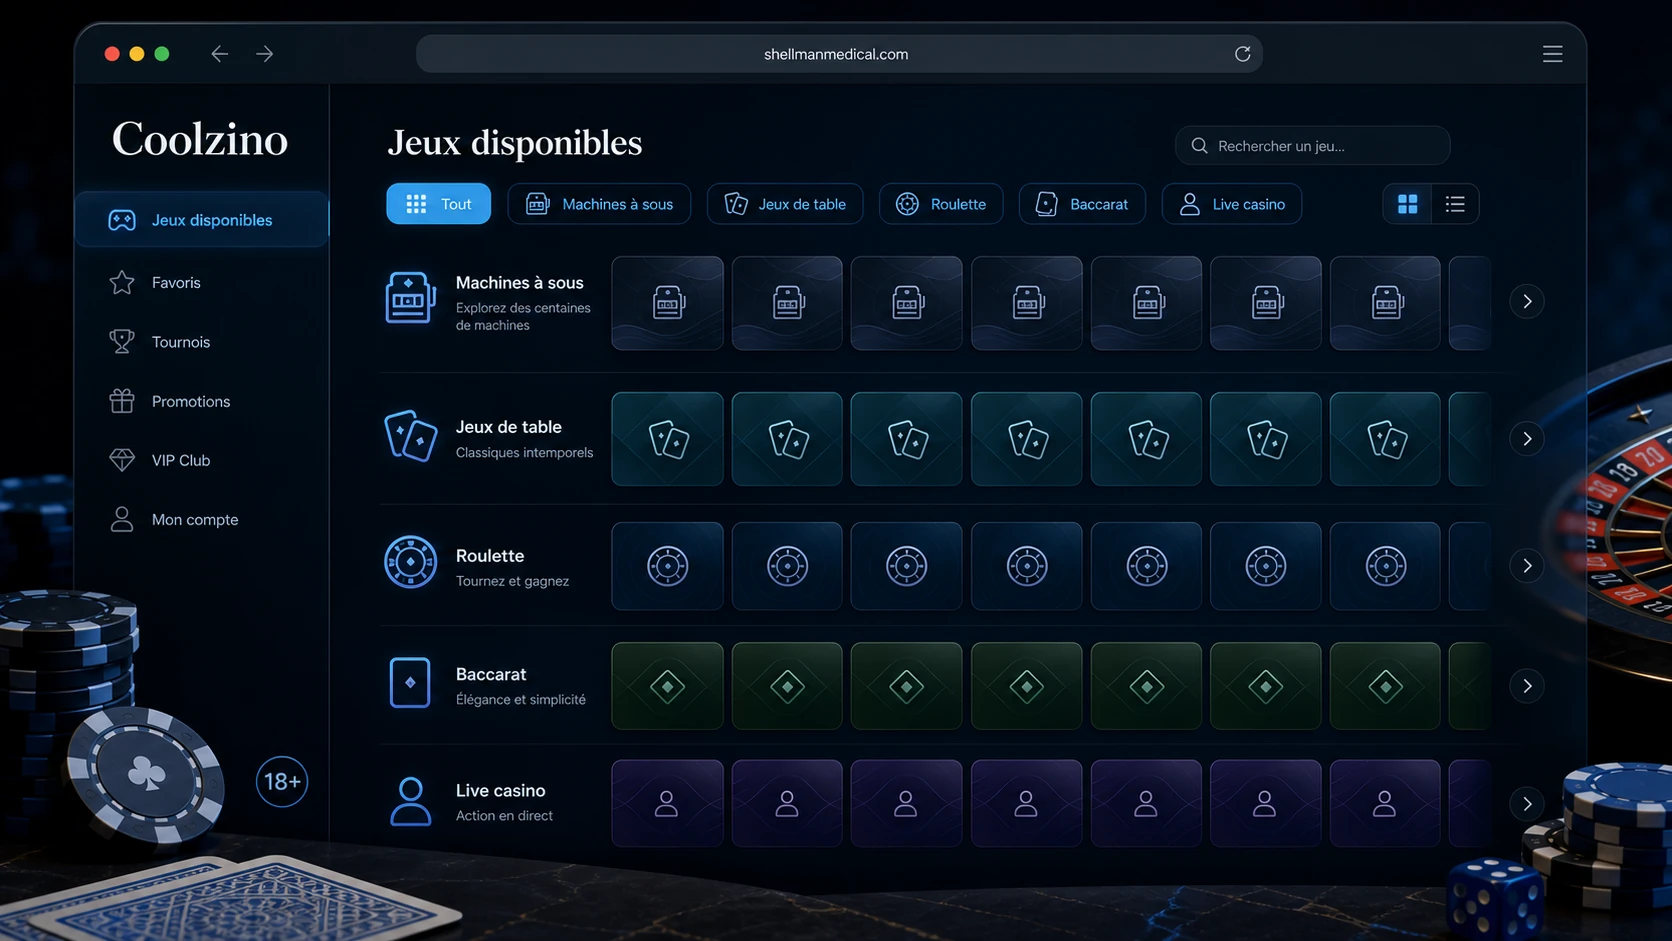Select the VIP Club diamond icon
Image resolution: width=1672 pixels, height=941 pixels.
click(x=122, y=460)
